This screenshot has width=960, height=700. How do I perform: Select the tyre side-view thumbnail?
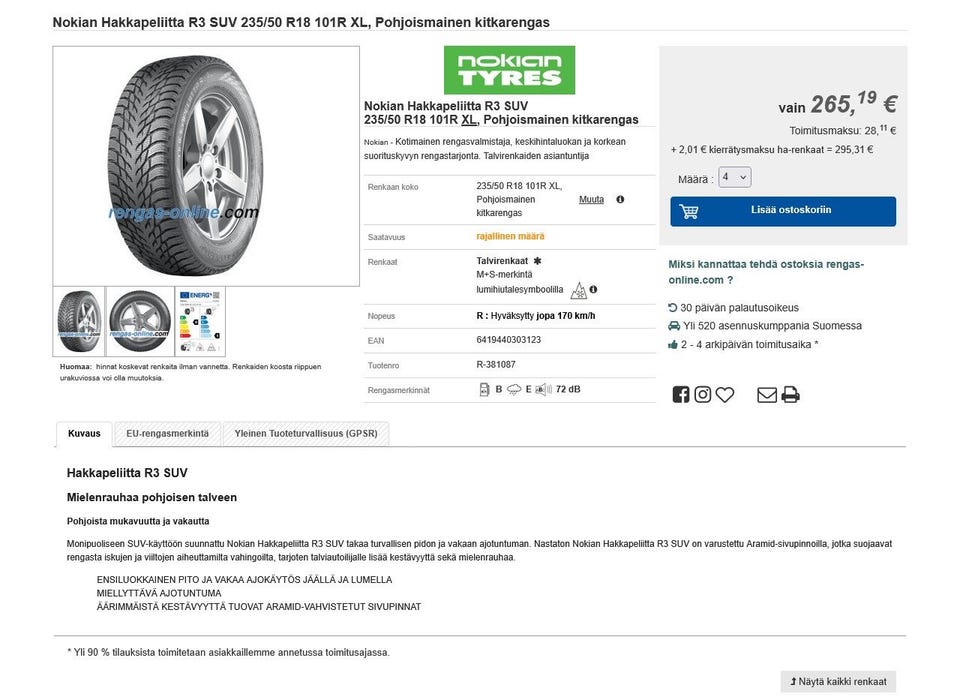pyautogui.click(x=140, y=322)
